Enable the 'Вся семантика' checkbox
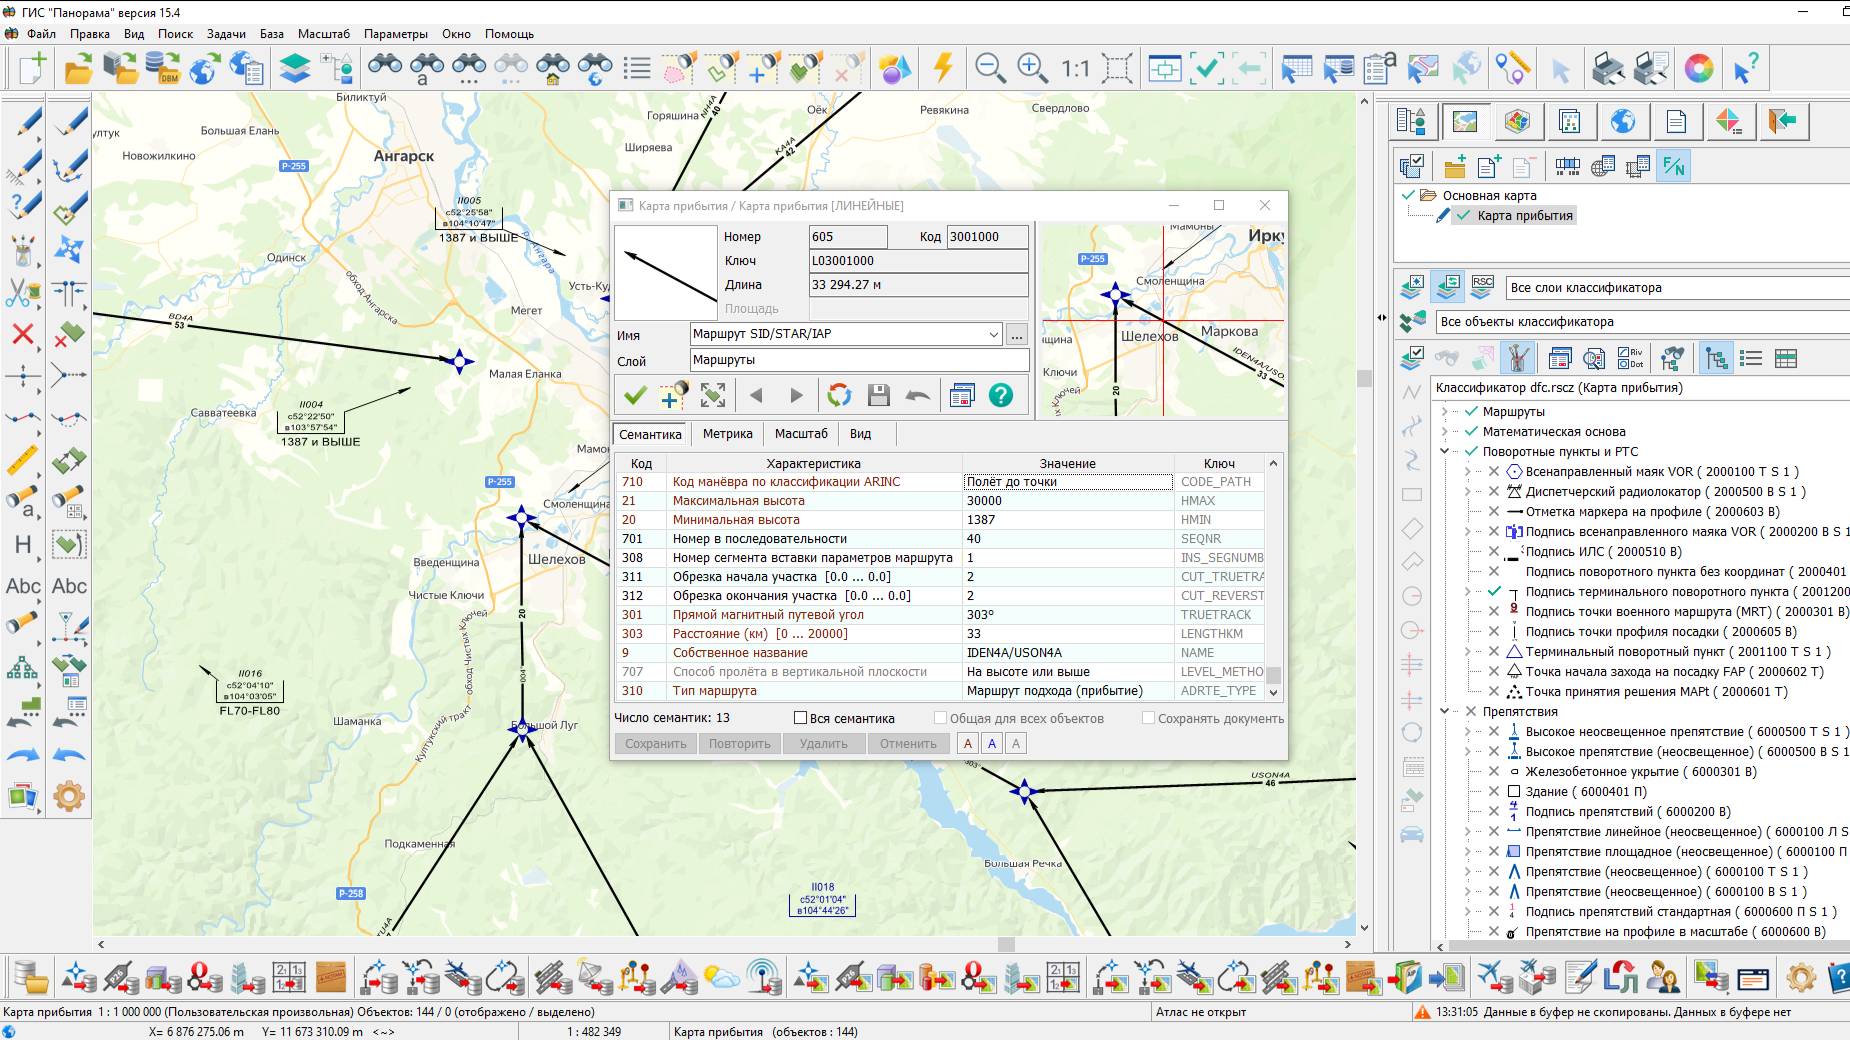 coord(800,718)
